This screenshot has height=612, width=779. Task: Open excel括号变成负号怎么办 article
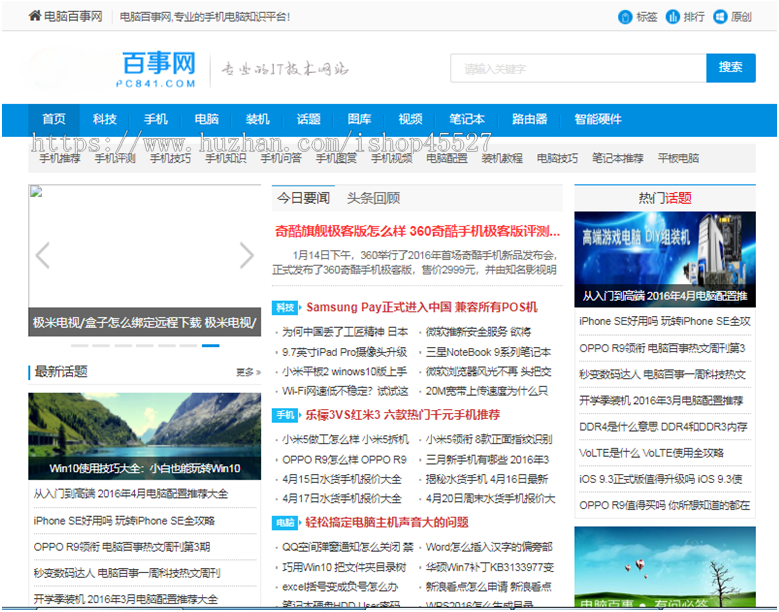[340, 587]
